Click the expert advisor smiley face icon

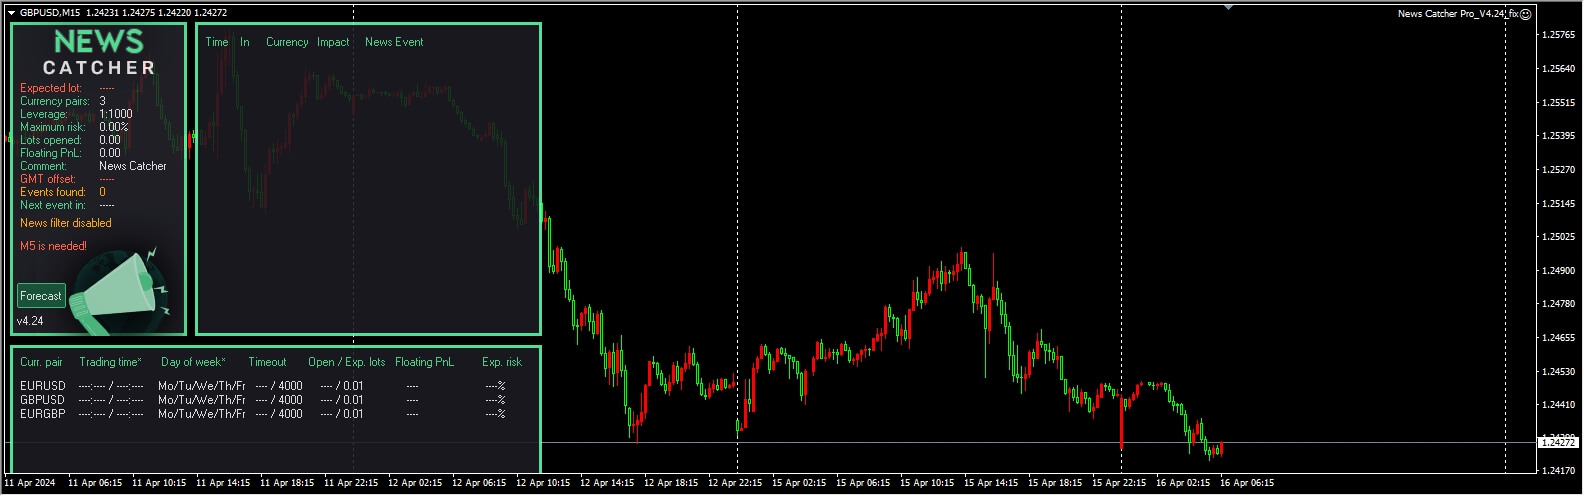coord(1526,14)
